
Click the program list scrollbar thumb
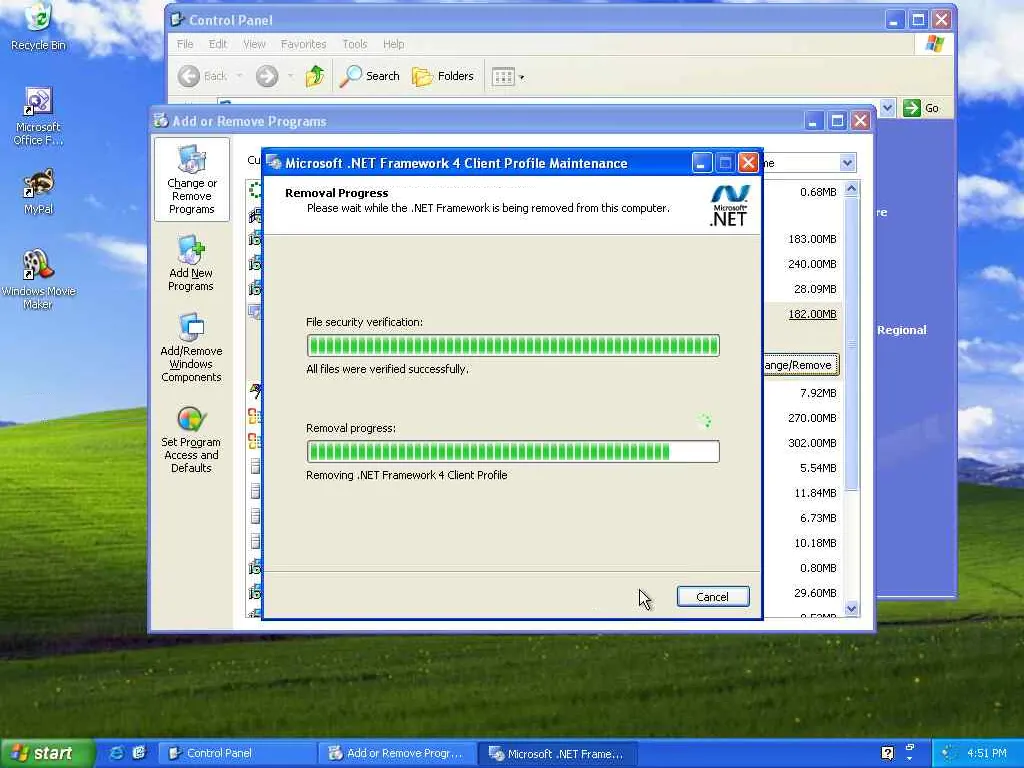pos(851,344)
